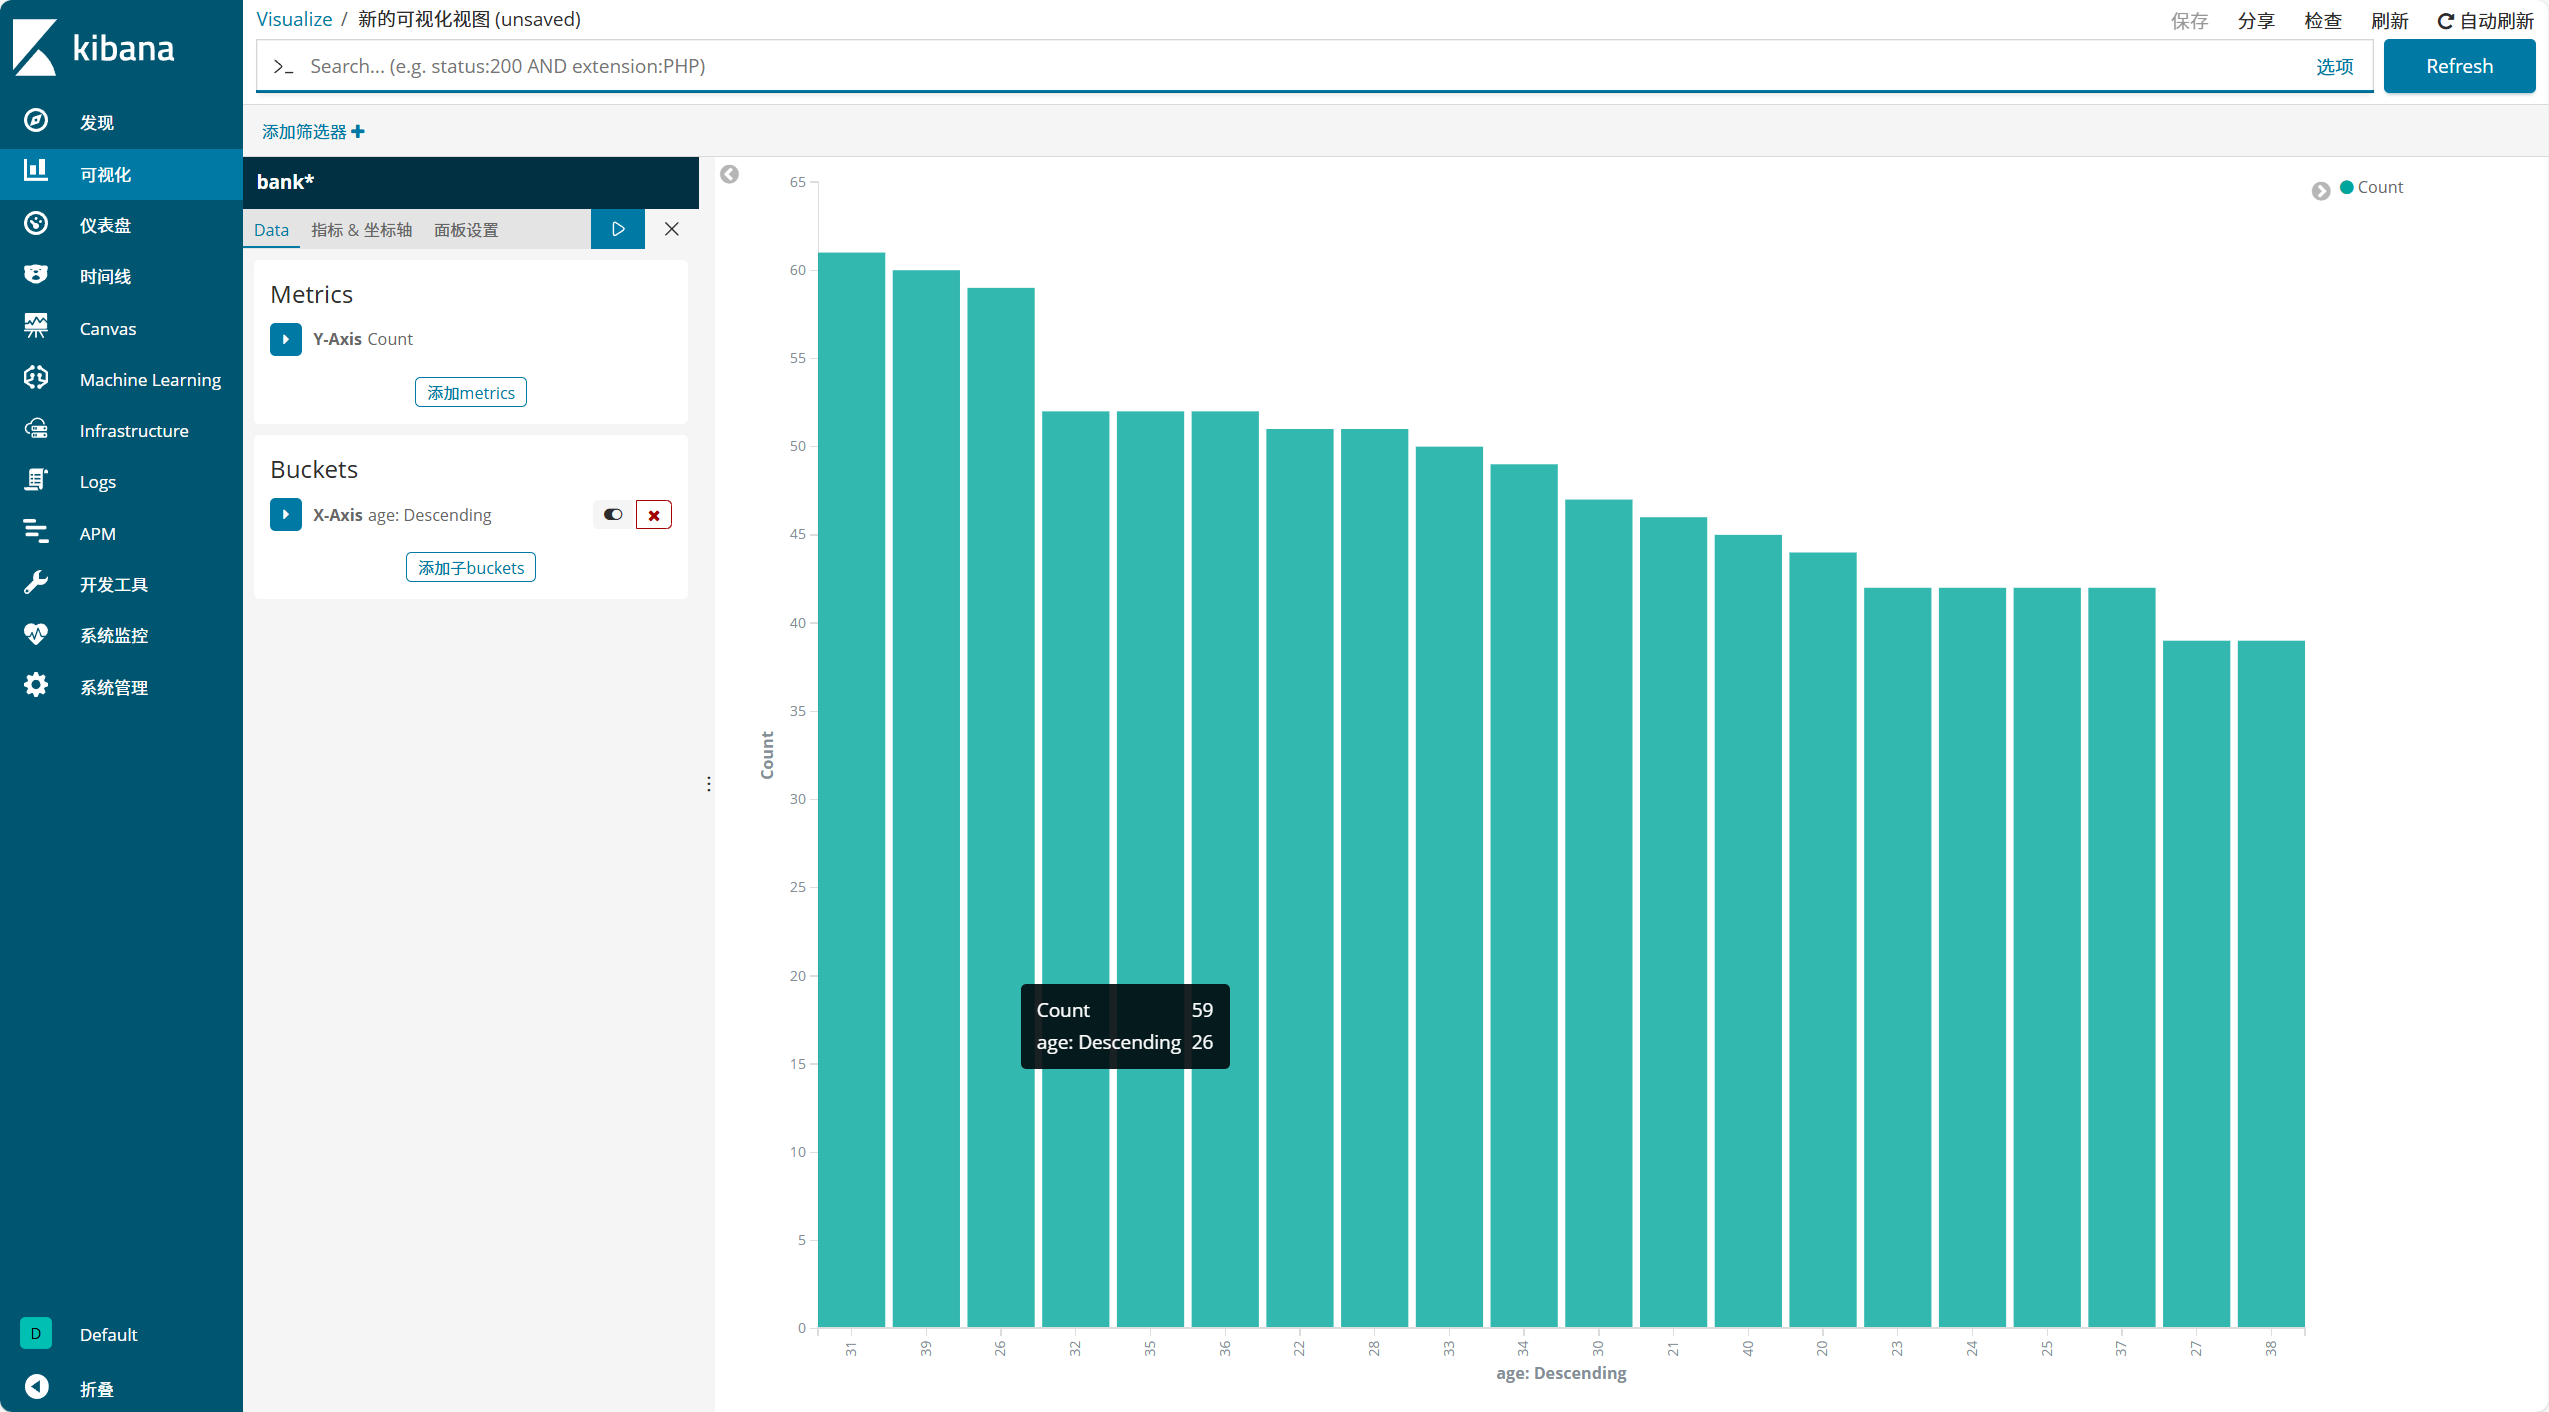Click the 添加metrics button
Viewport: 2549px width, 1412px height.
[x=470, y=393]
